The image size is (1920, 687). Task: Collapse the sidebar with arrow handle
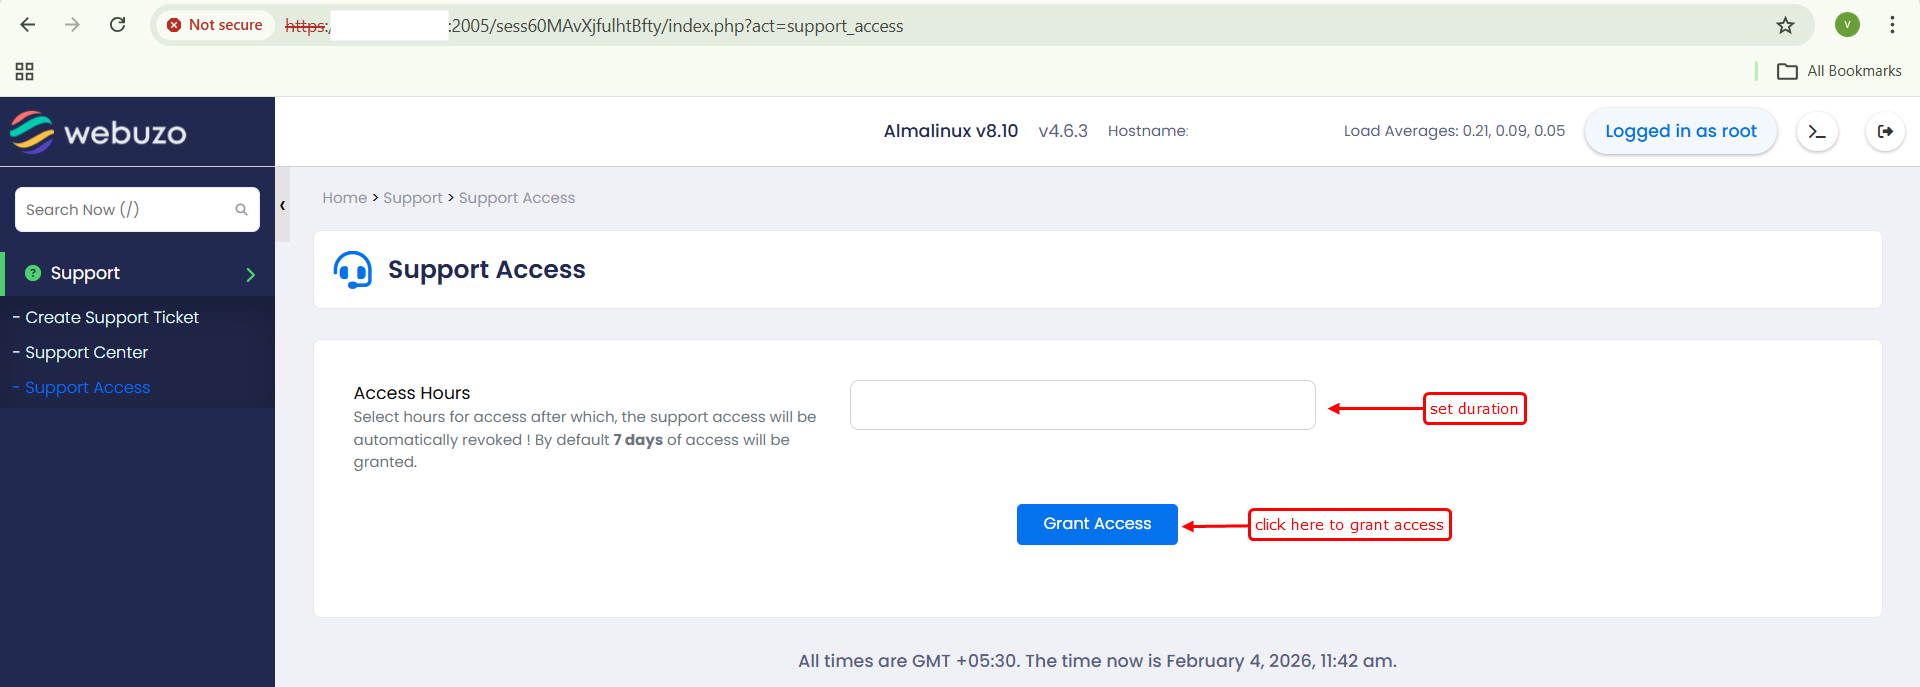click(x=283, y=206)
